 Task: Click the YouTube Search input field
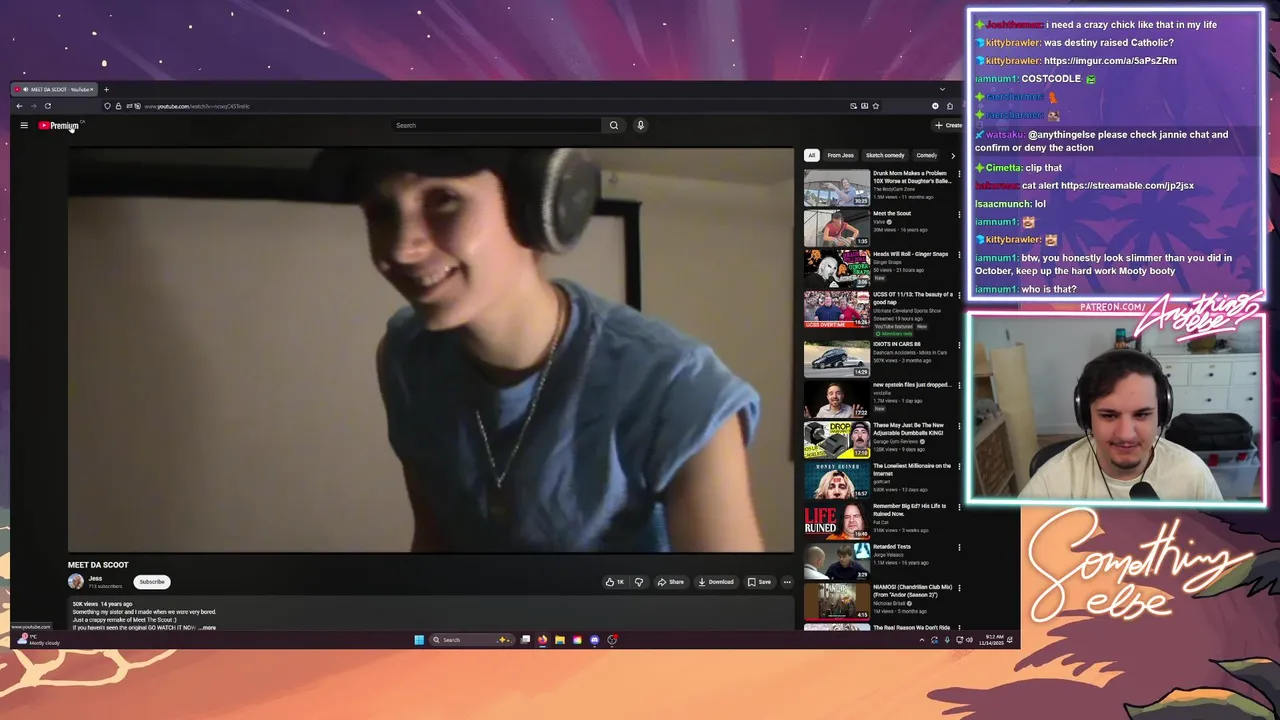tap(497, 125)
